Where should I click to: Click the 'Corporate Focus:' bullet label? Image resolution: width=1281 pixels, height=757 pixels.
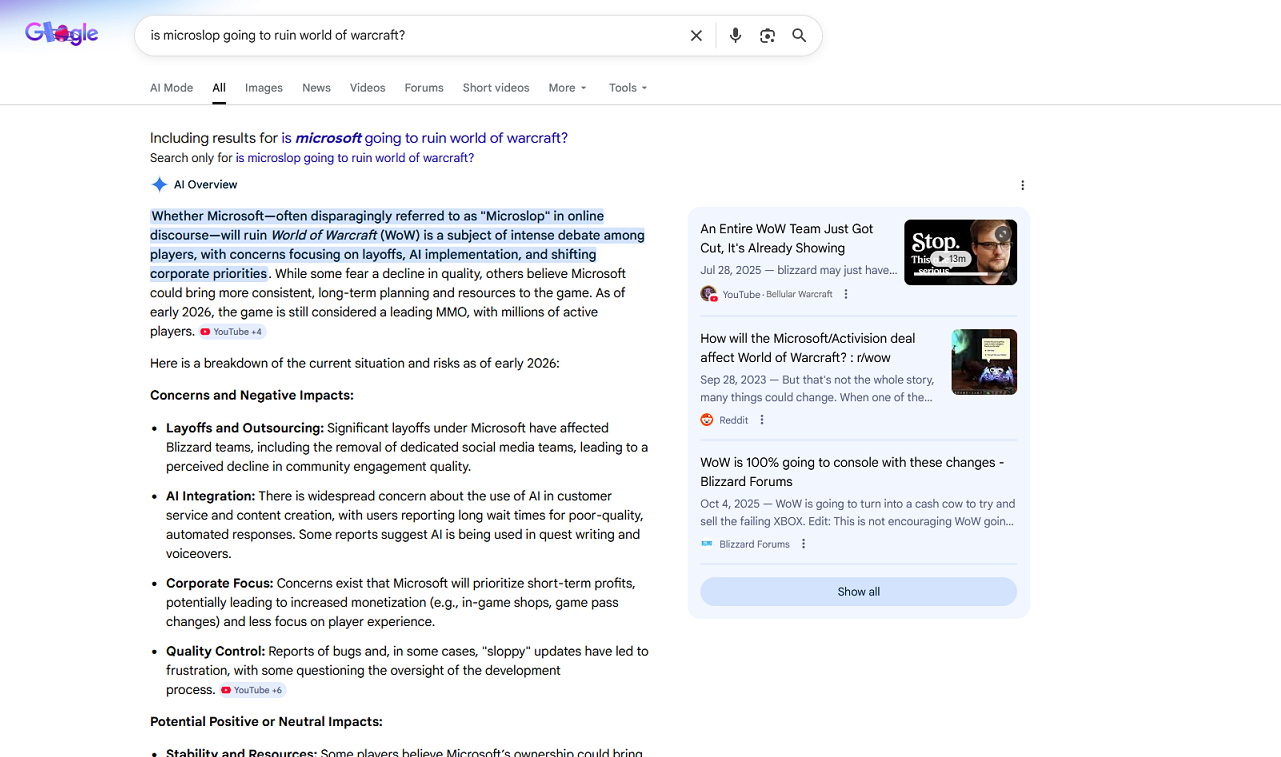219,583
